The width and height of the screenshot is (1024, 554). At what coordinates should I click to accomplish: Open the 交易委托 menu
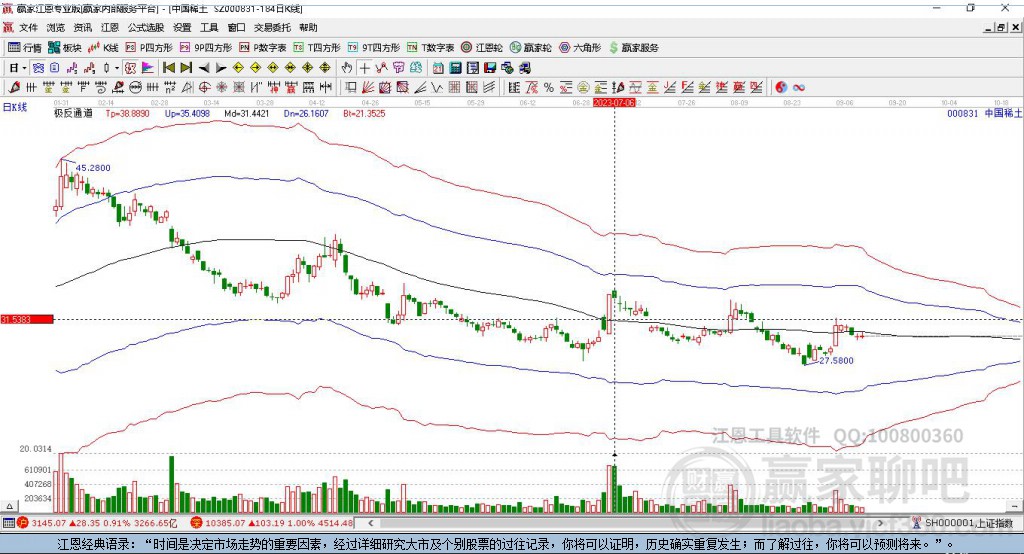point(272,27)
